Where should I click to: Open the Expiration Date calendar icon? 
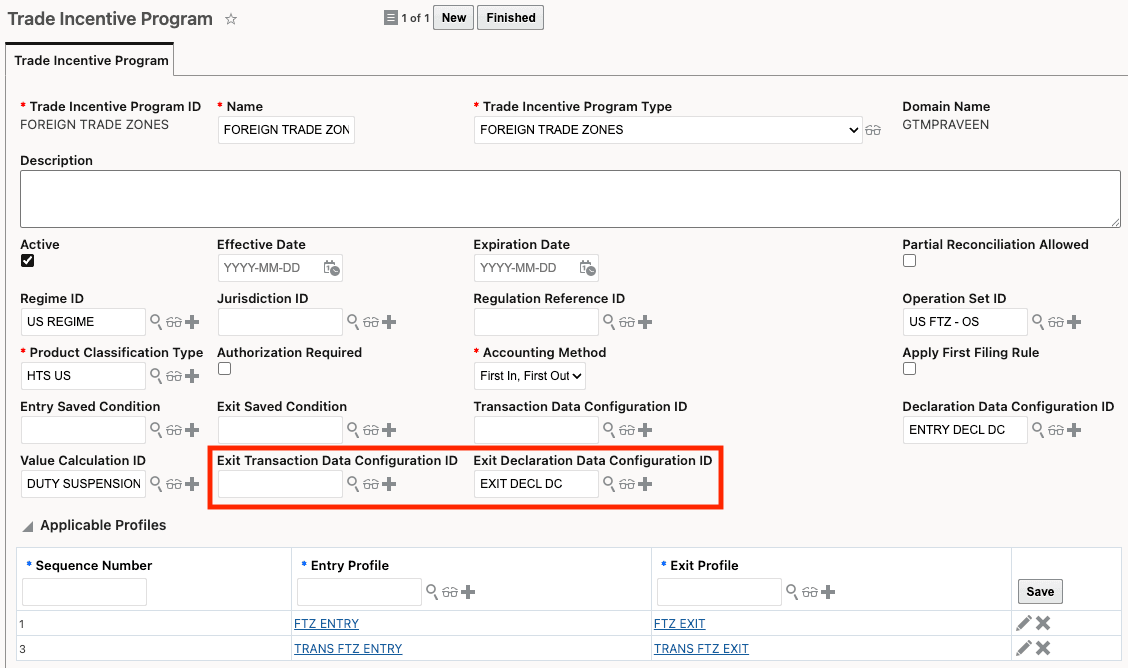[x=589, y=267]
